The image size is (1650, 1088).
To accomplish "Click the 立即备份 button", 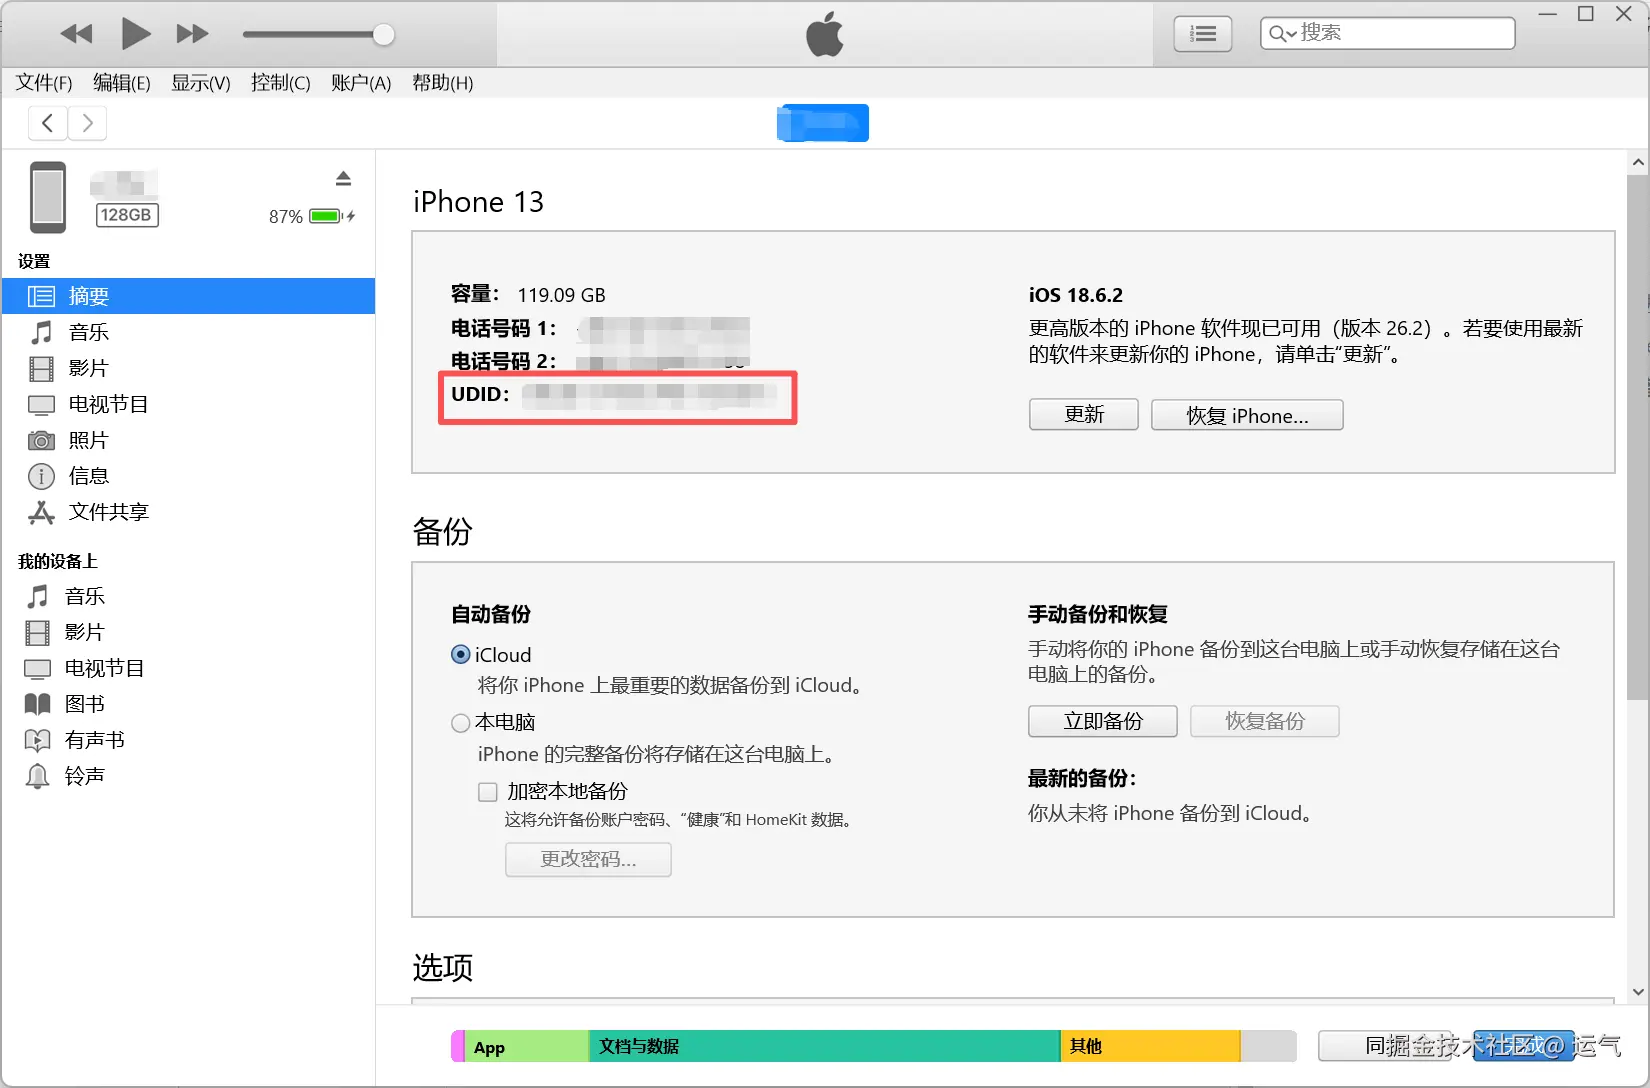I will tap(1103, 721).
